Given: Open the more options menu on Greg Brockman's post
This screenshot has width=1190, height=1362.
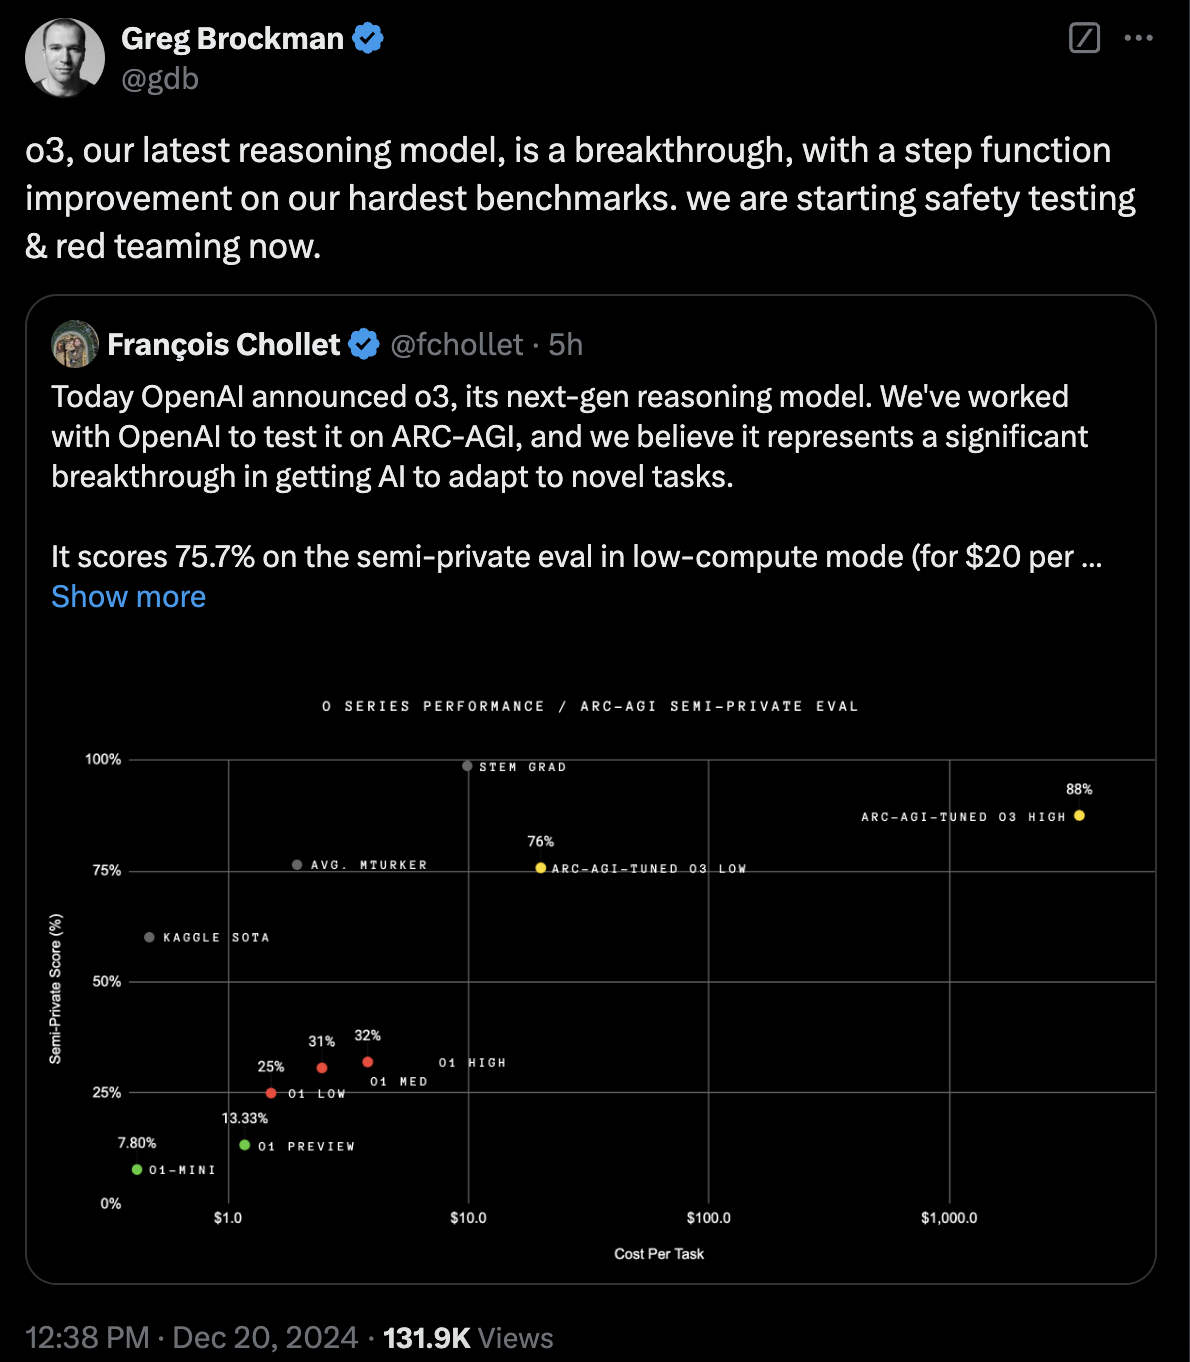Looking at the screenshot, I should pyautogui.click(x=1140, y=39).
